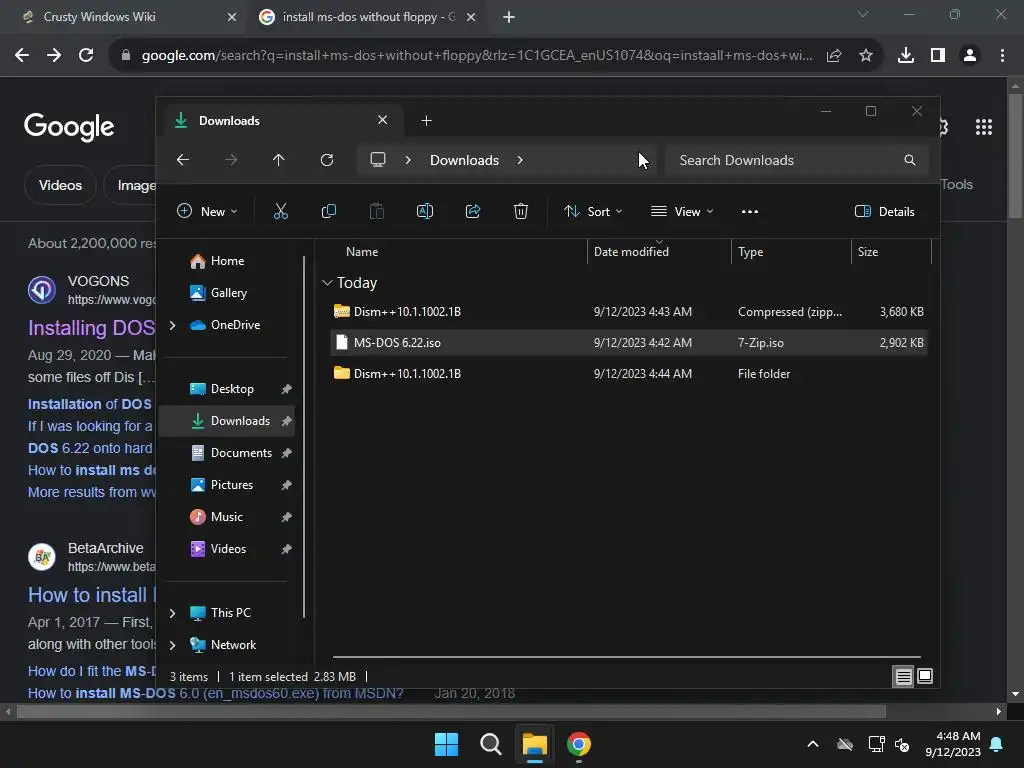Show hidden system tray icons
Viewport: 1024px width, 768px height.
pos(813,744)
